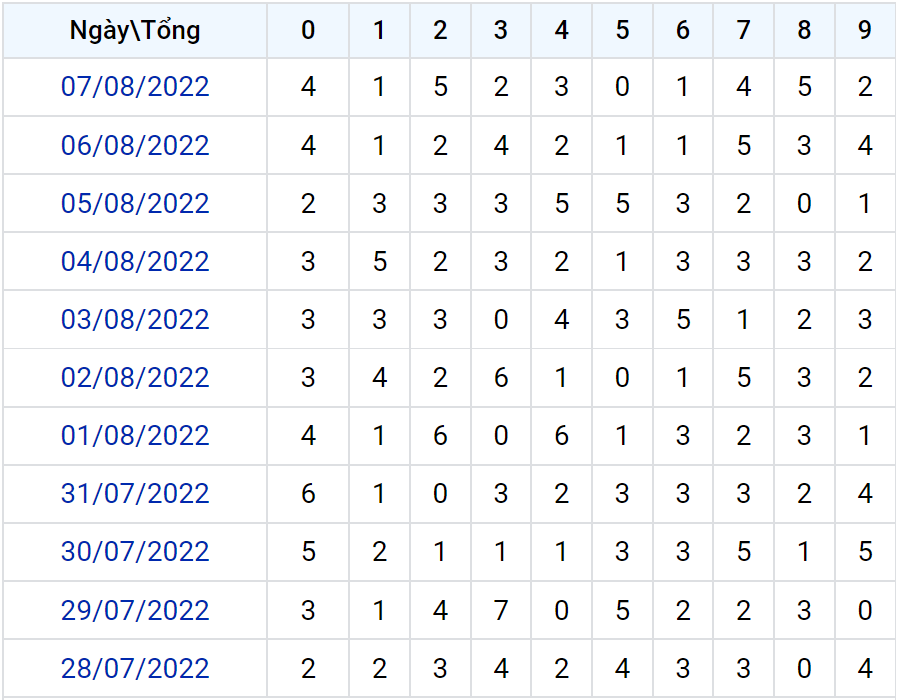Select the 04/08/2022 date link
899x700 pixels.
[135, 261]
